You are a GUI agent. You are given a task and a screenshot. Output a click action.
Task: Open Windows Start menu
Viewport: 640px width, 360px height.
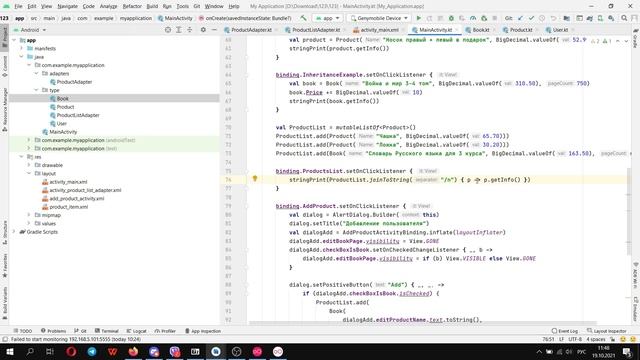(10, 351)
